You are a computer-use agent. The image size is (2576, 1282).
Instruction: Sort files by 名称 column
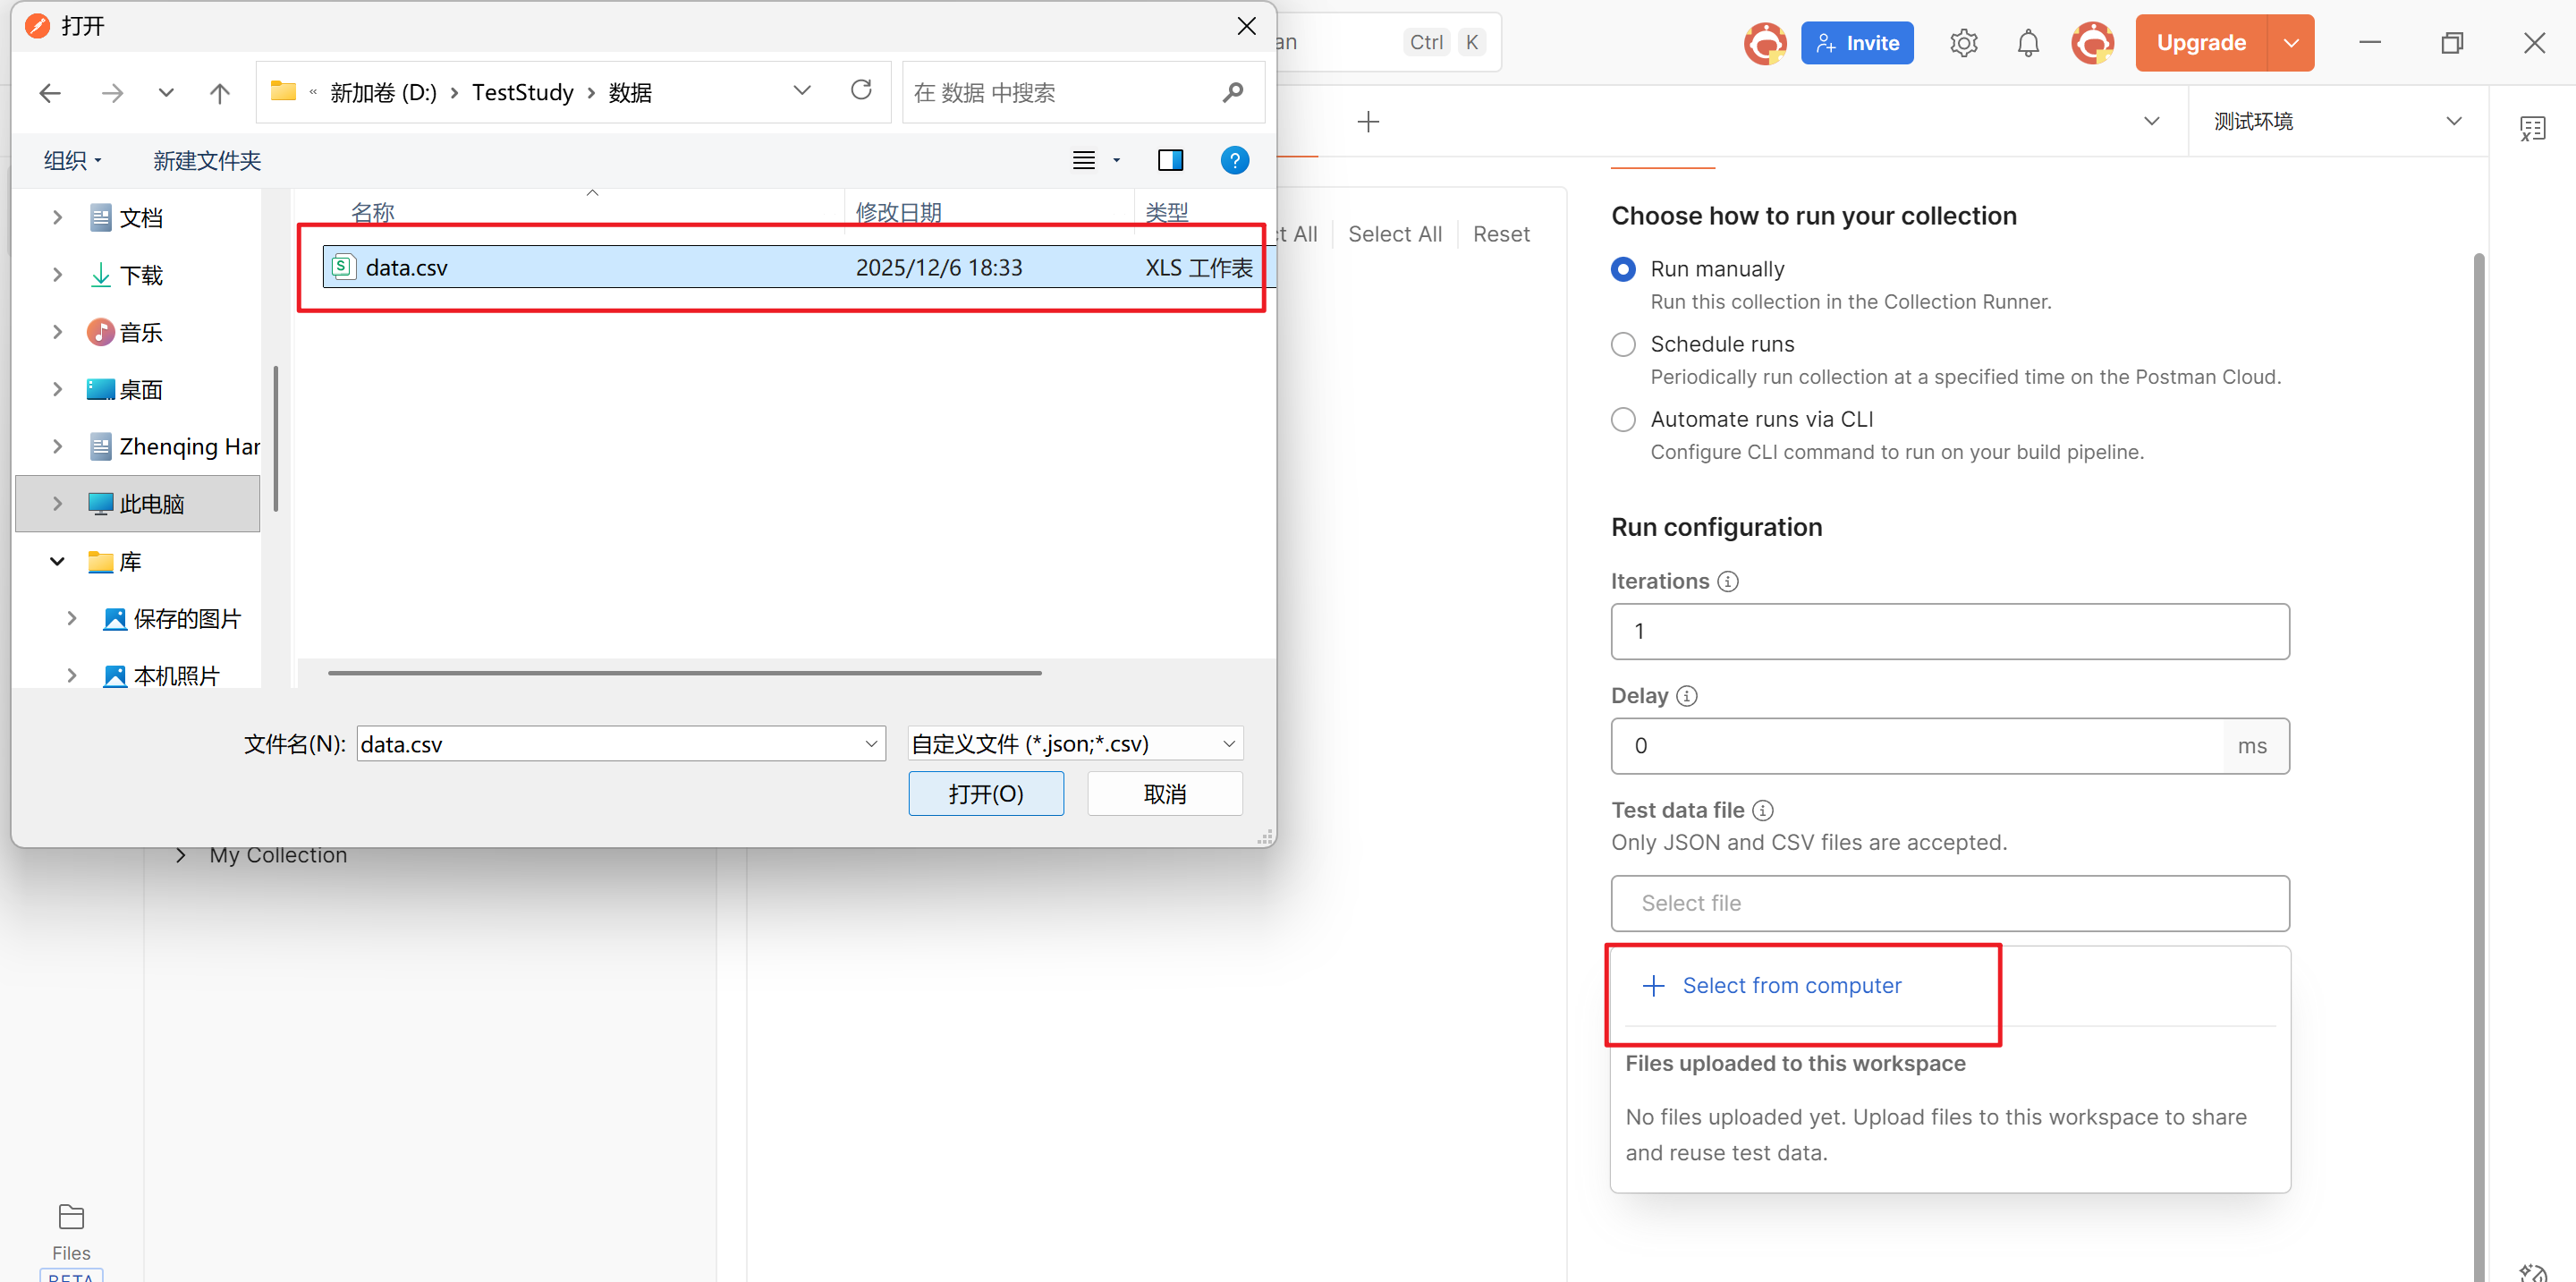pyautogui.click(x=373, y=212)
